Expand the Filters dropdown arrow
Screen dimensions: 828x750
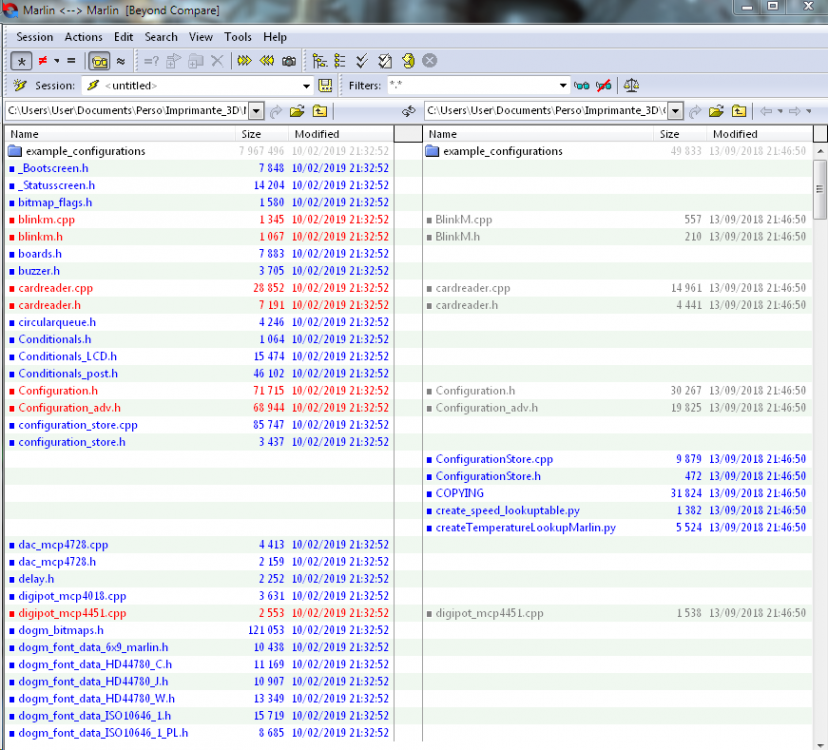(563, 86)
